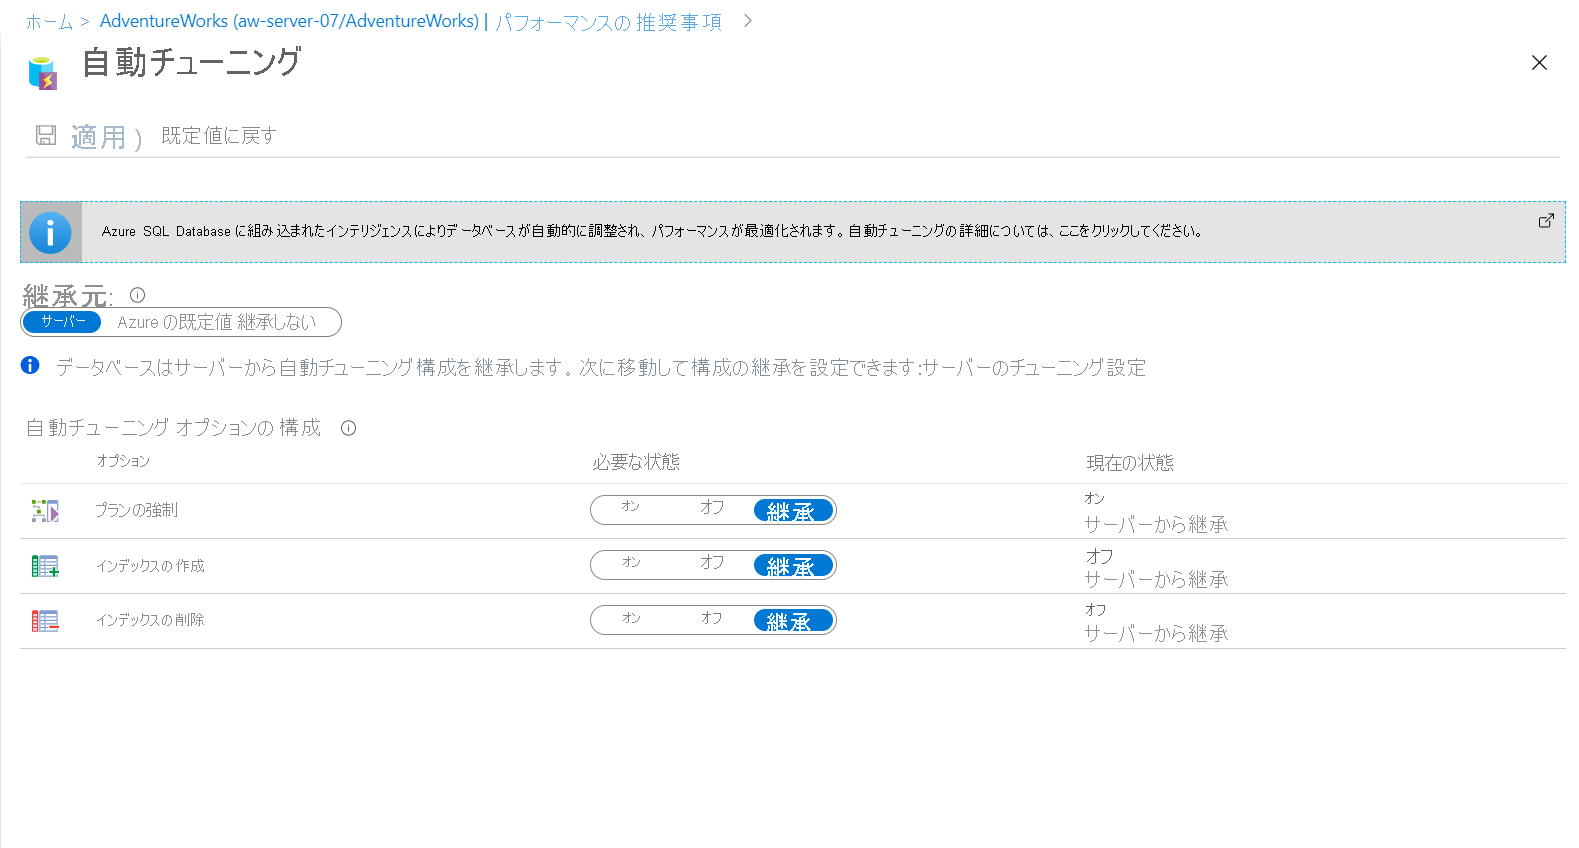Click the blue info icon in the banner
The image size is (1579, 848).
50,232
